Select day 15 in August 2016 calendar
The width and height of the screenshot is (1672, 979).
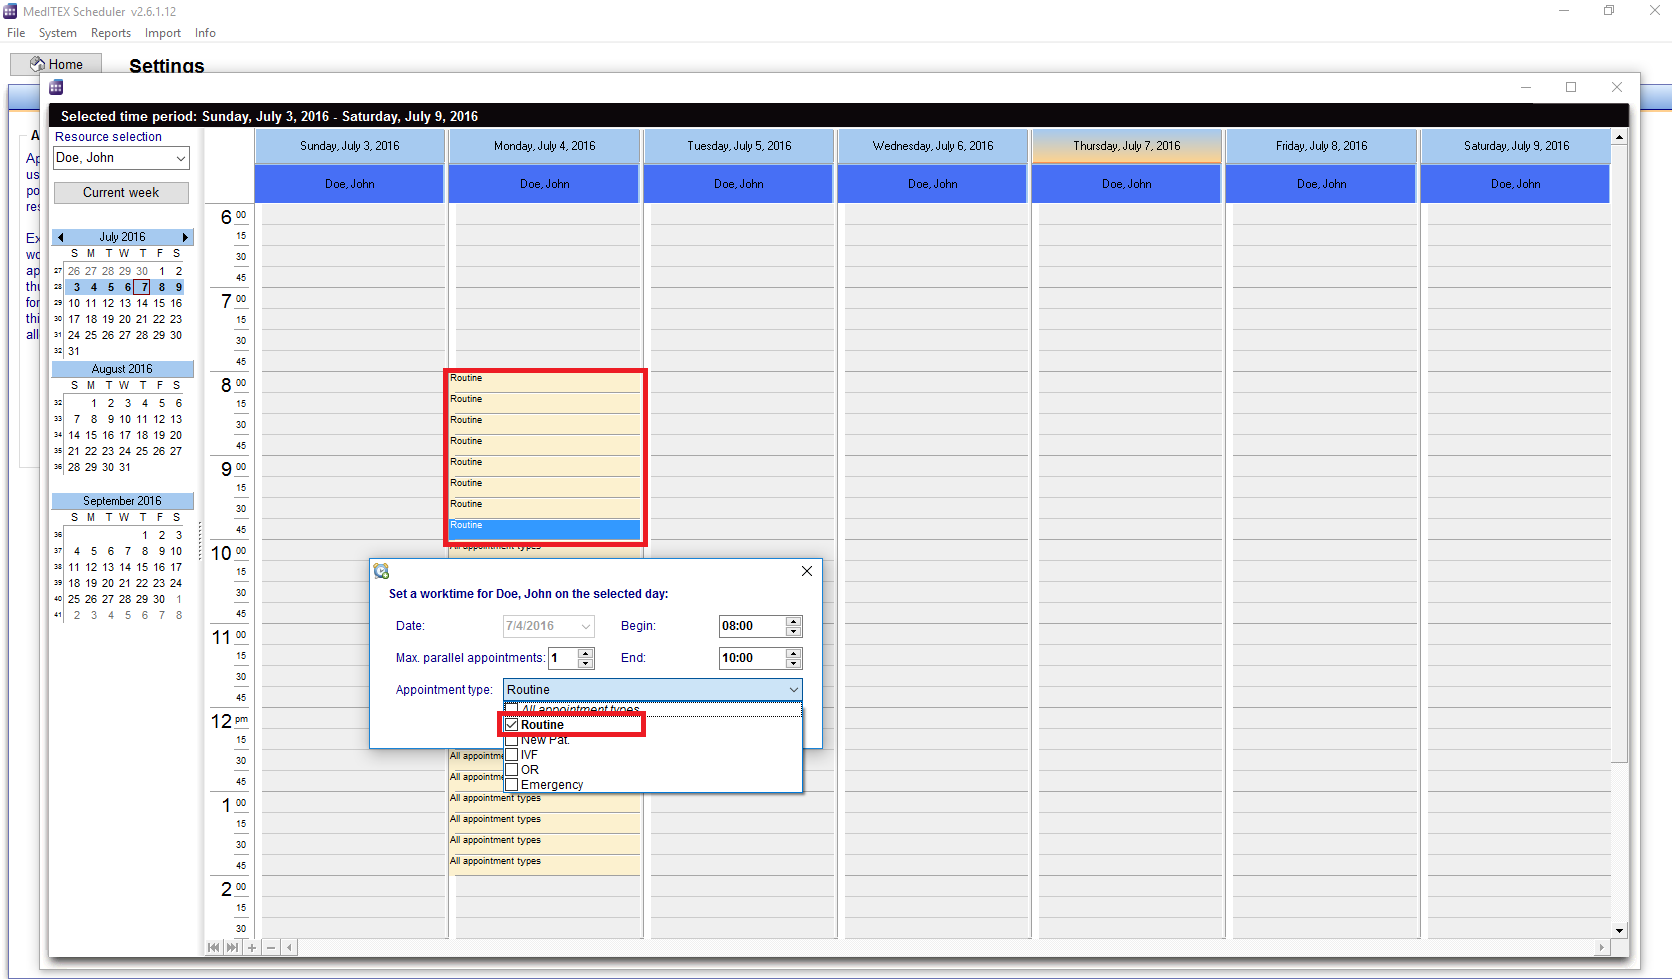tap(91, 435)
